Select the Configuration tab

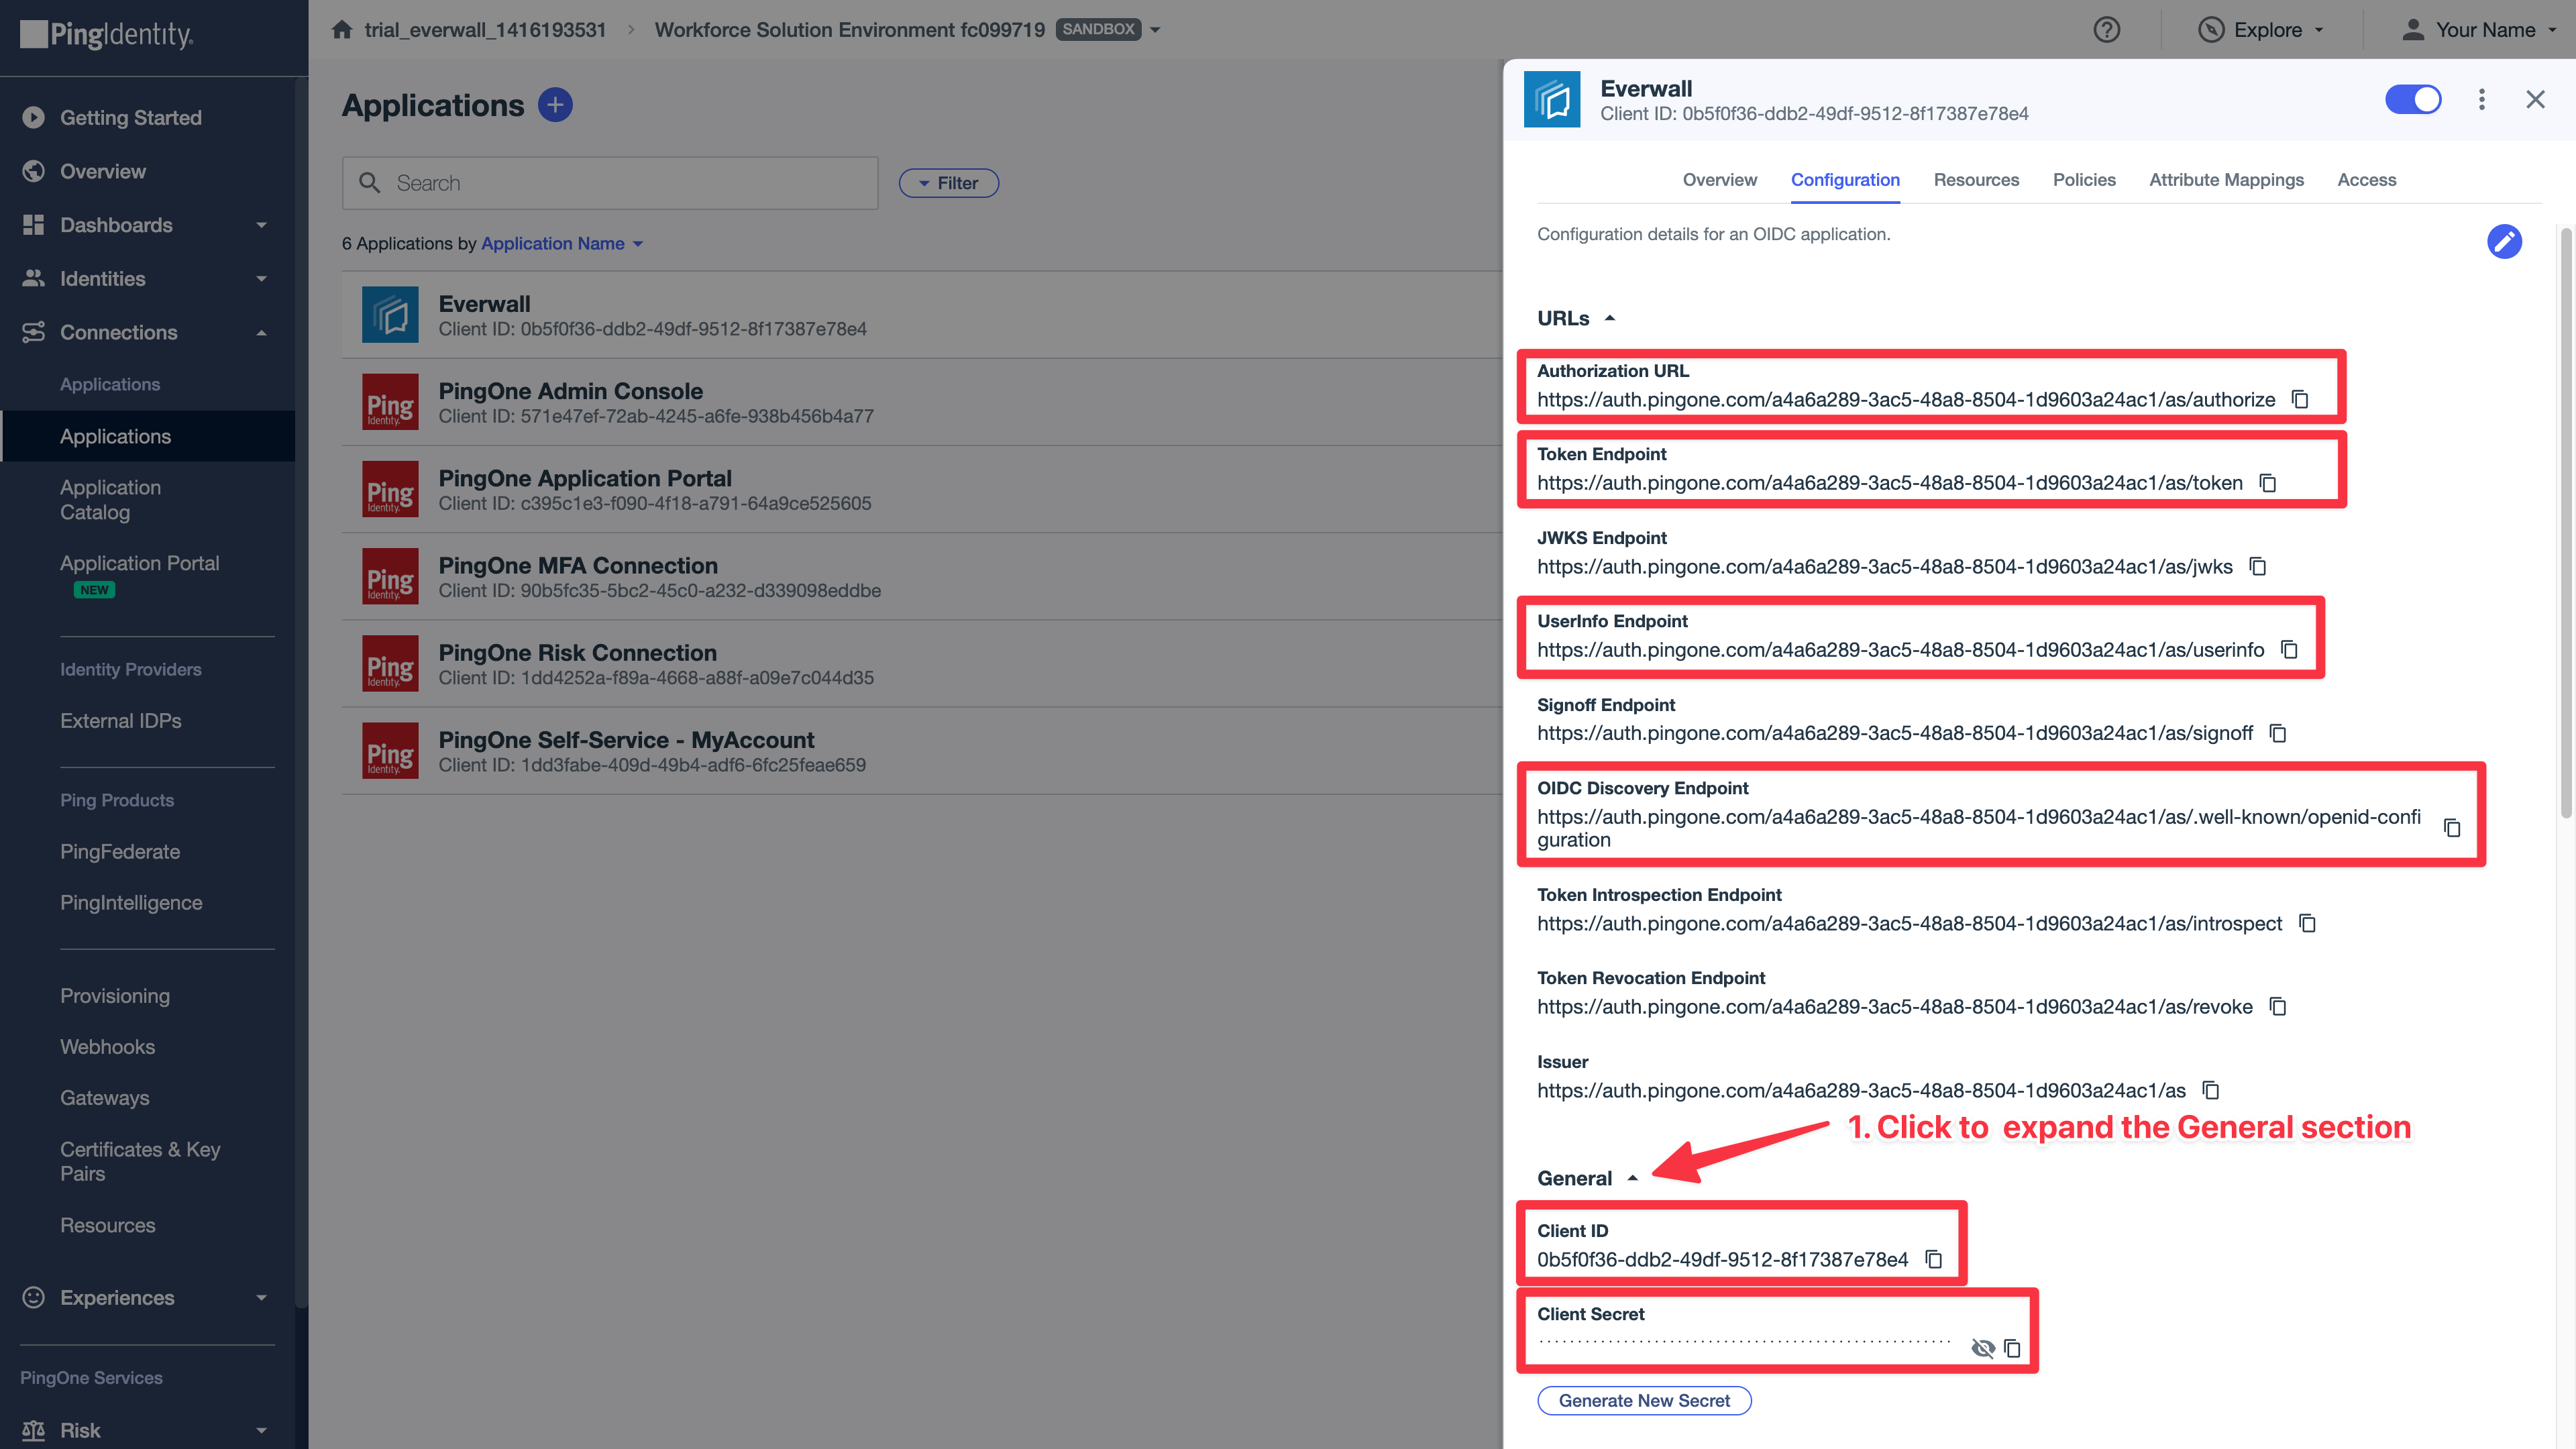point(1845,180)
